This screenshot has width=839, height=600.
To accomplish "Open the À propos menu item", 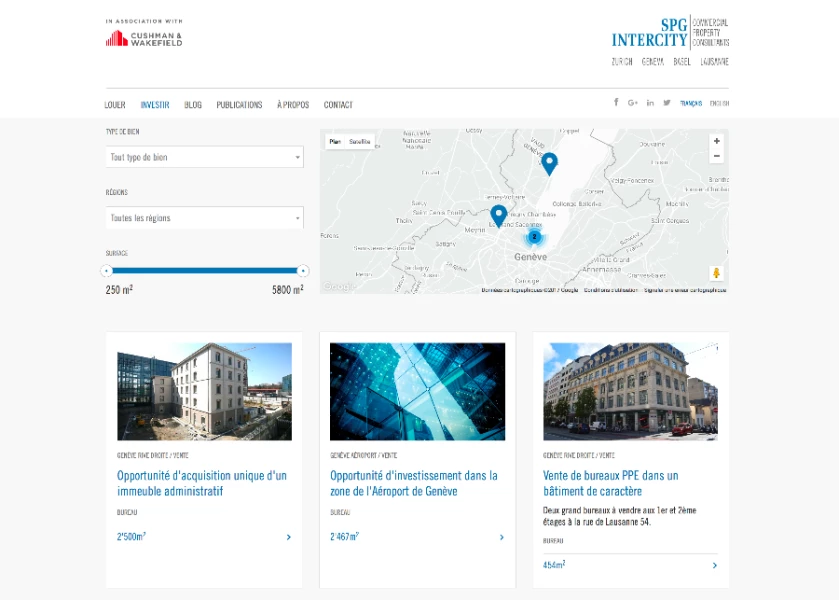I will coord(293,105).
